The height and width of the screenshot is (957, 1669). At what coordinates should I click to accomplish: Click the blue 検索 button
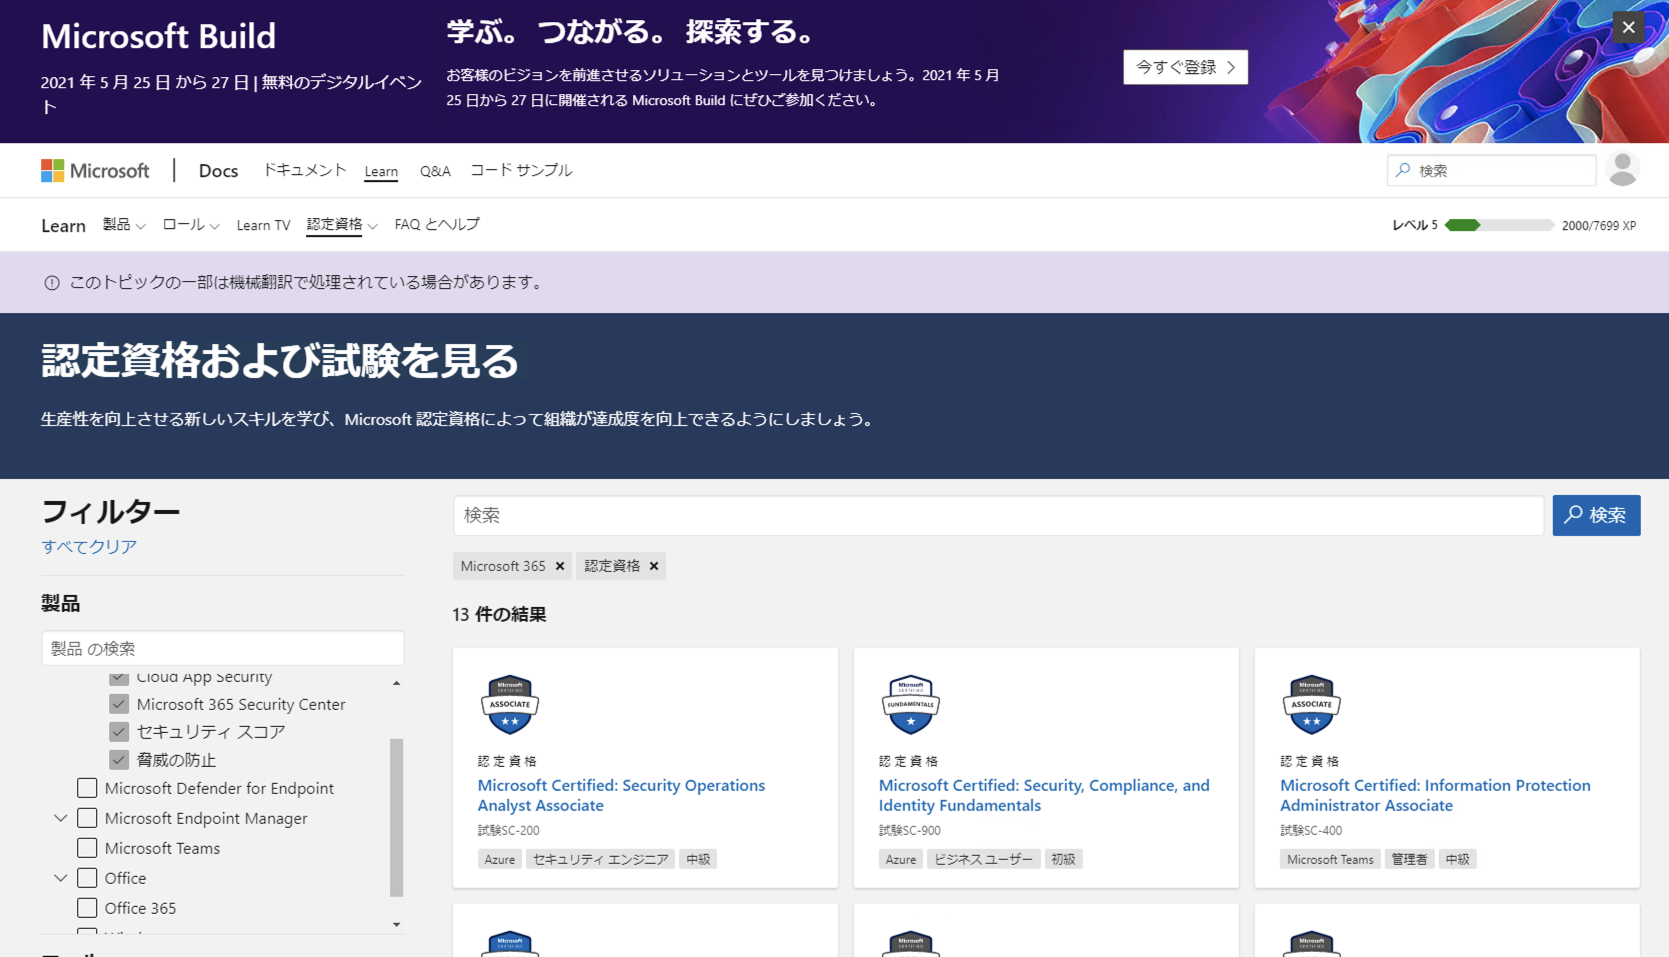(x=1596, y=515)
